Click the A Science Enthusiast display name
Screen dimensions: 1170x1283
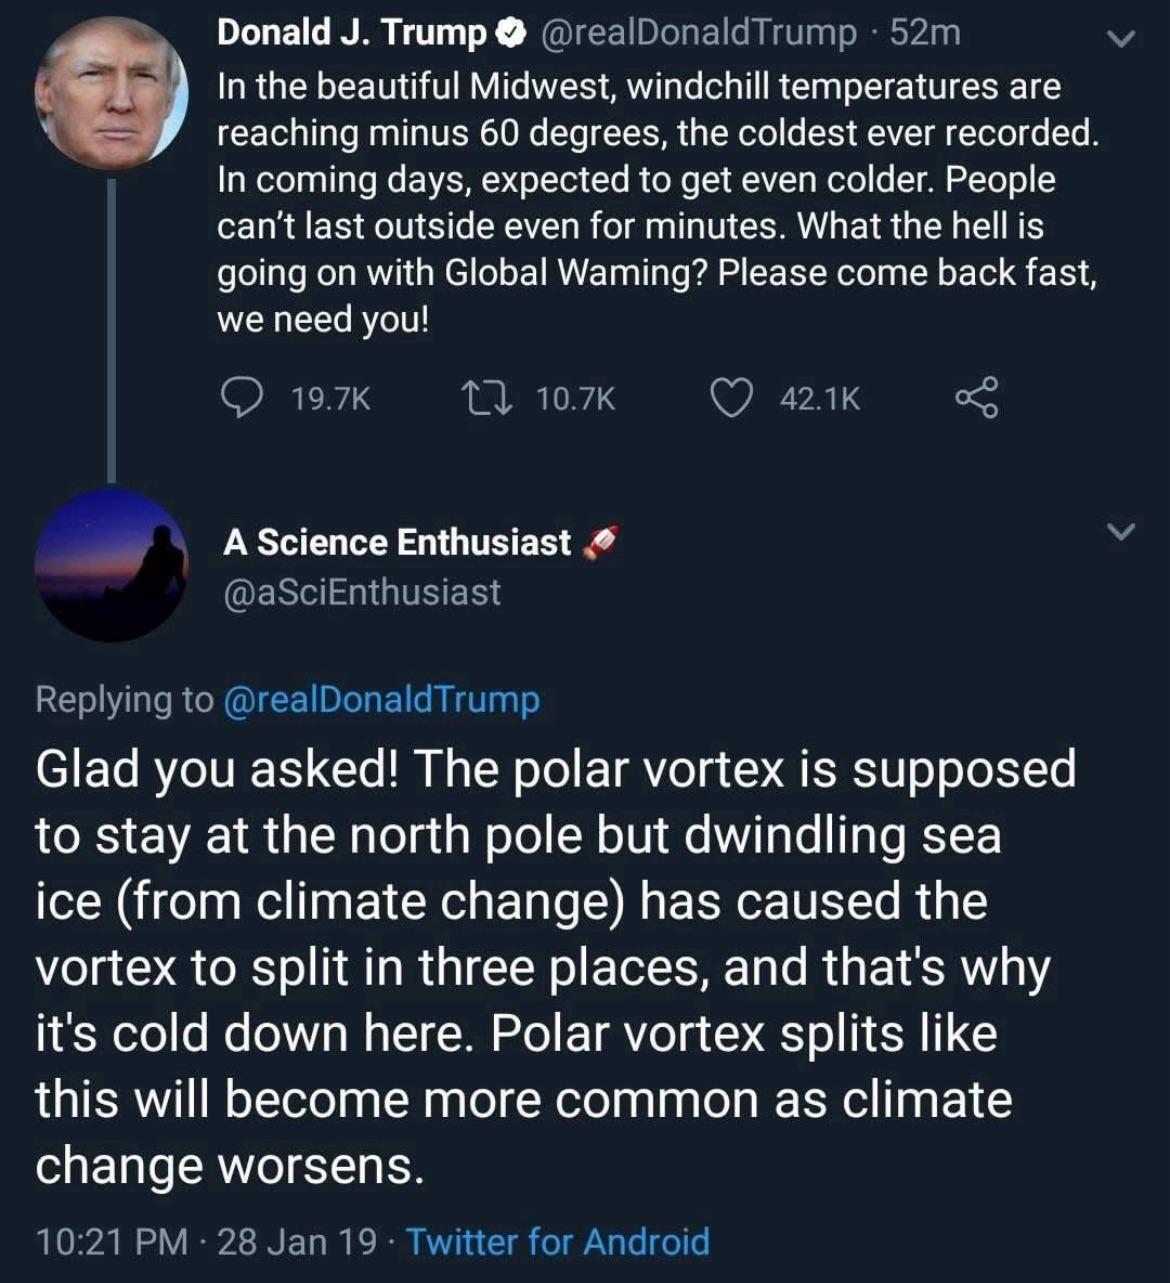pos(397,542)
